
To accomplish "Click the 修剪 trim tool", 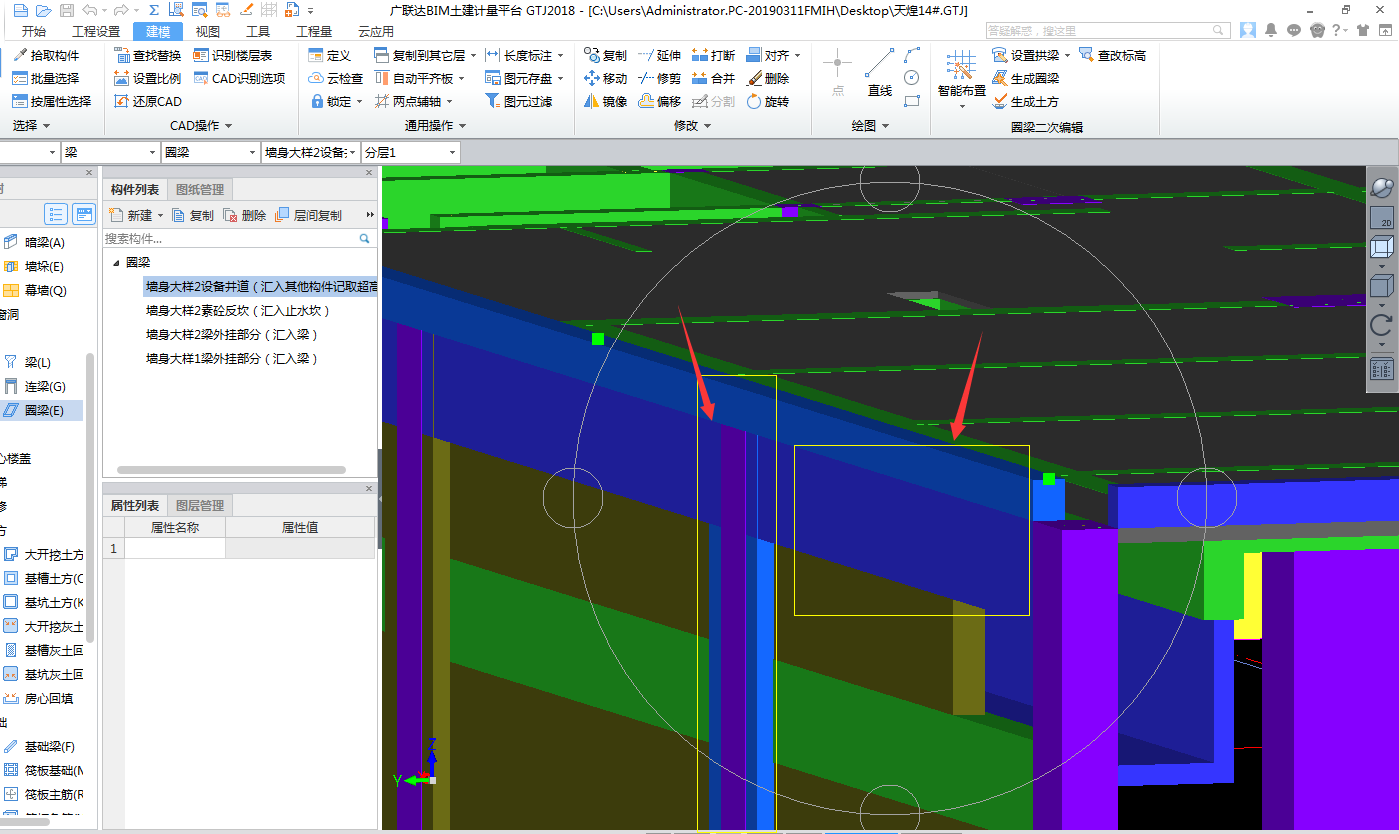I will coord(659,78).
